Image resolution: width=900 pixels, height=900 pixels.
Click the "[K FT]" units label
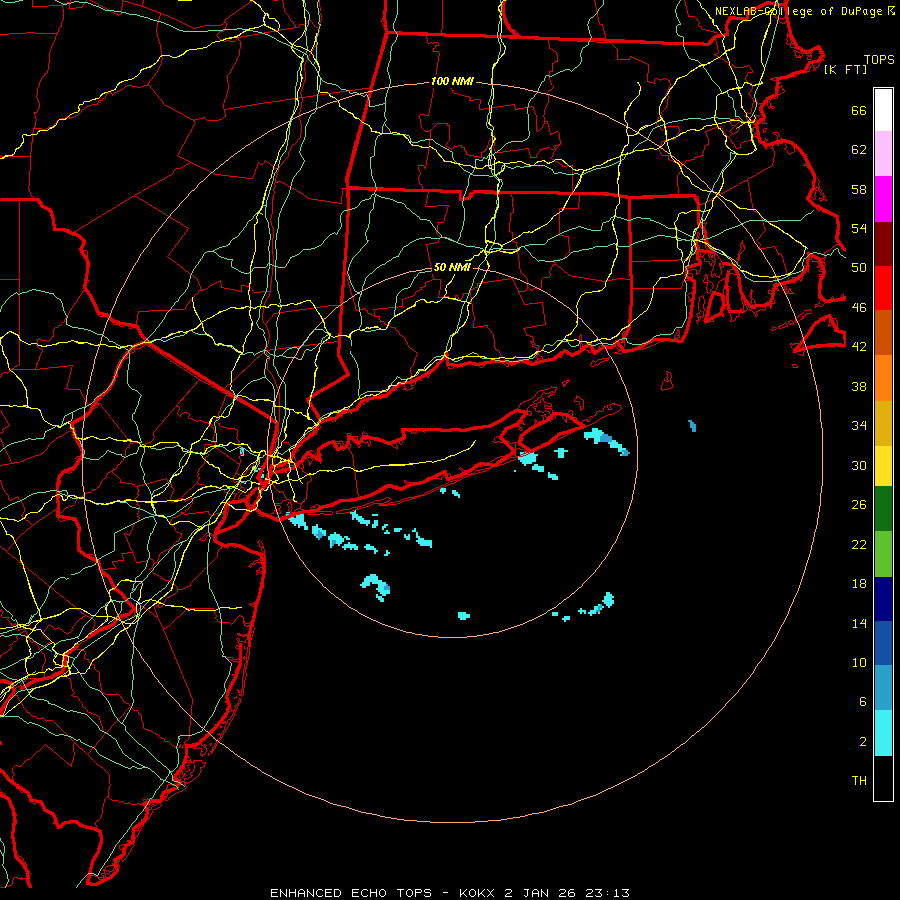pyautogui.click(x=845, y=69)
